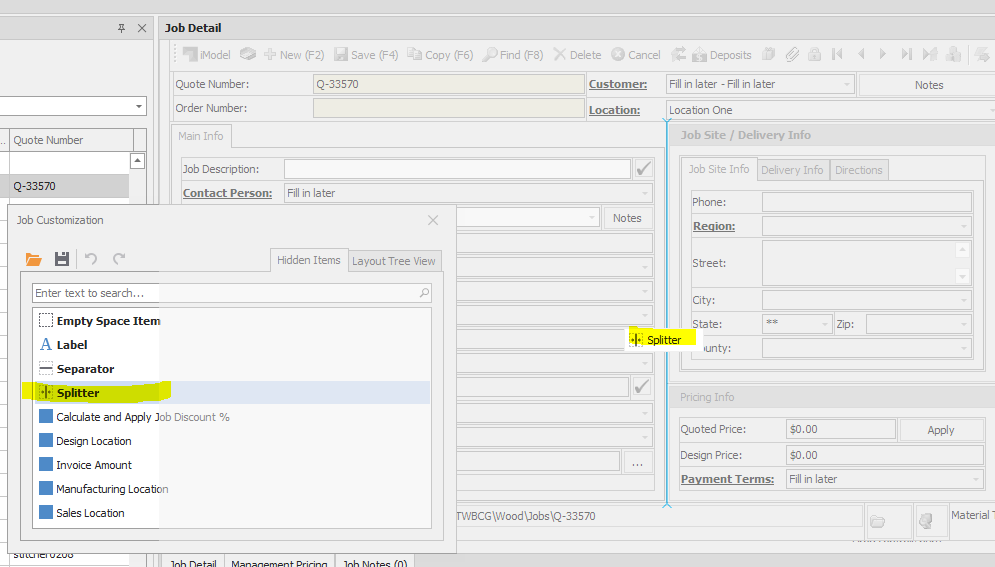
Task: Pin the left panel using pushpin icon
Action: tap(122, 29)
